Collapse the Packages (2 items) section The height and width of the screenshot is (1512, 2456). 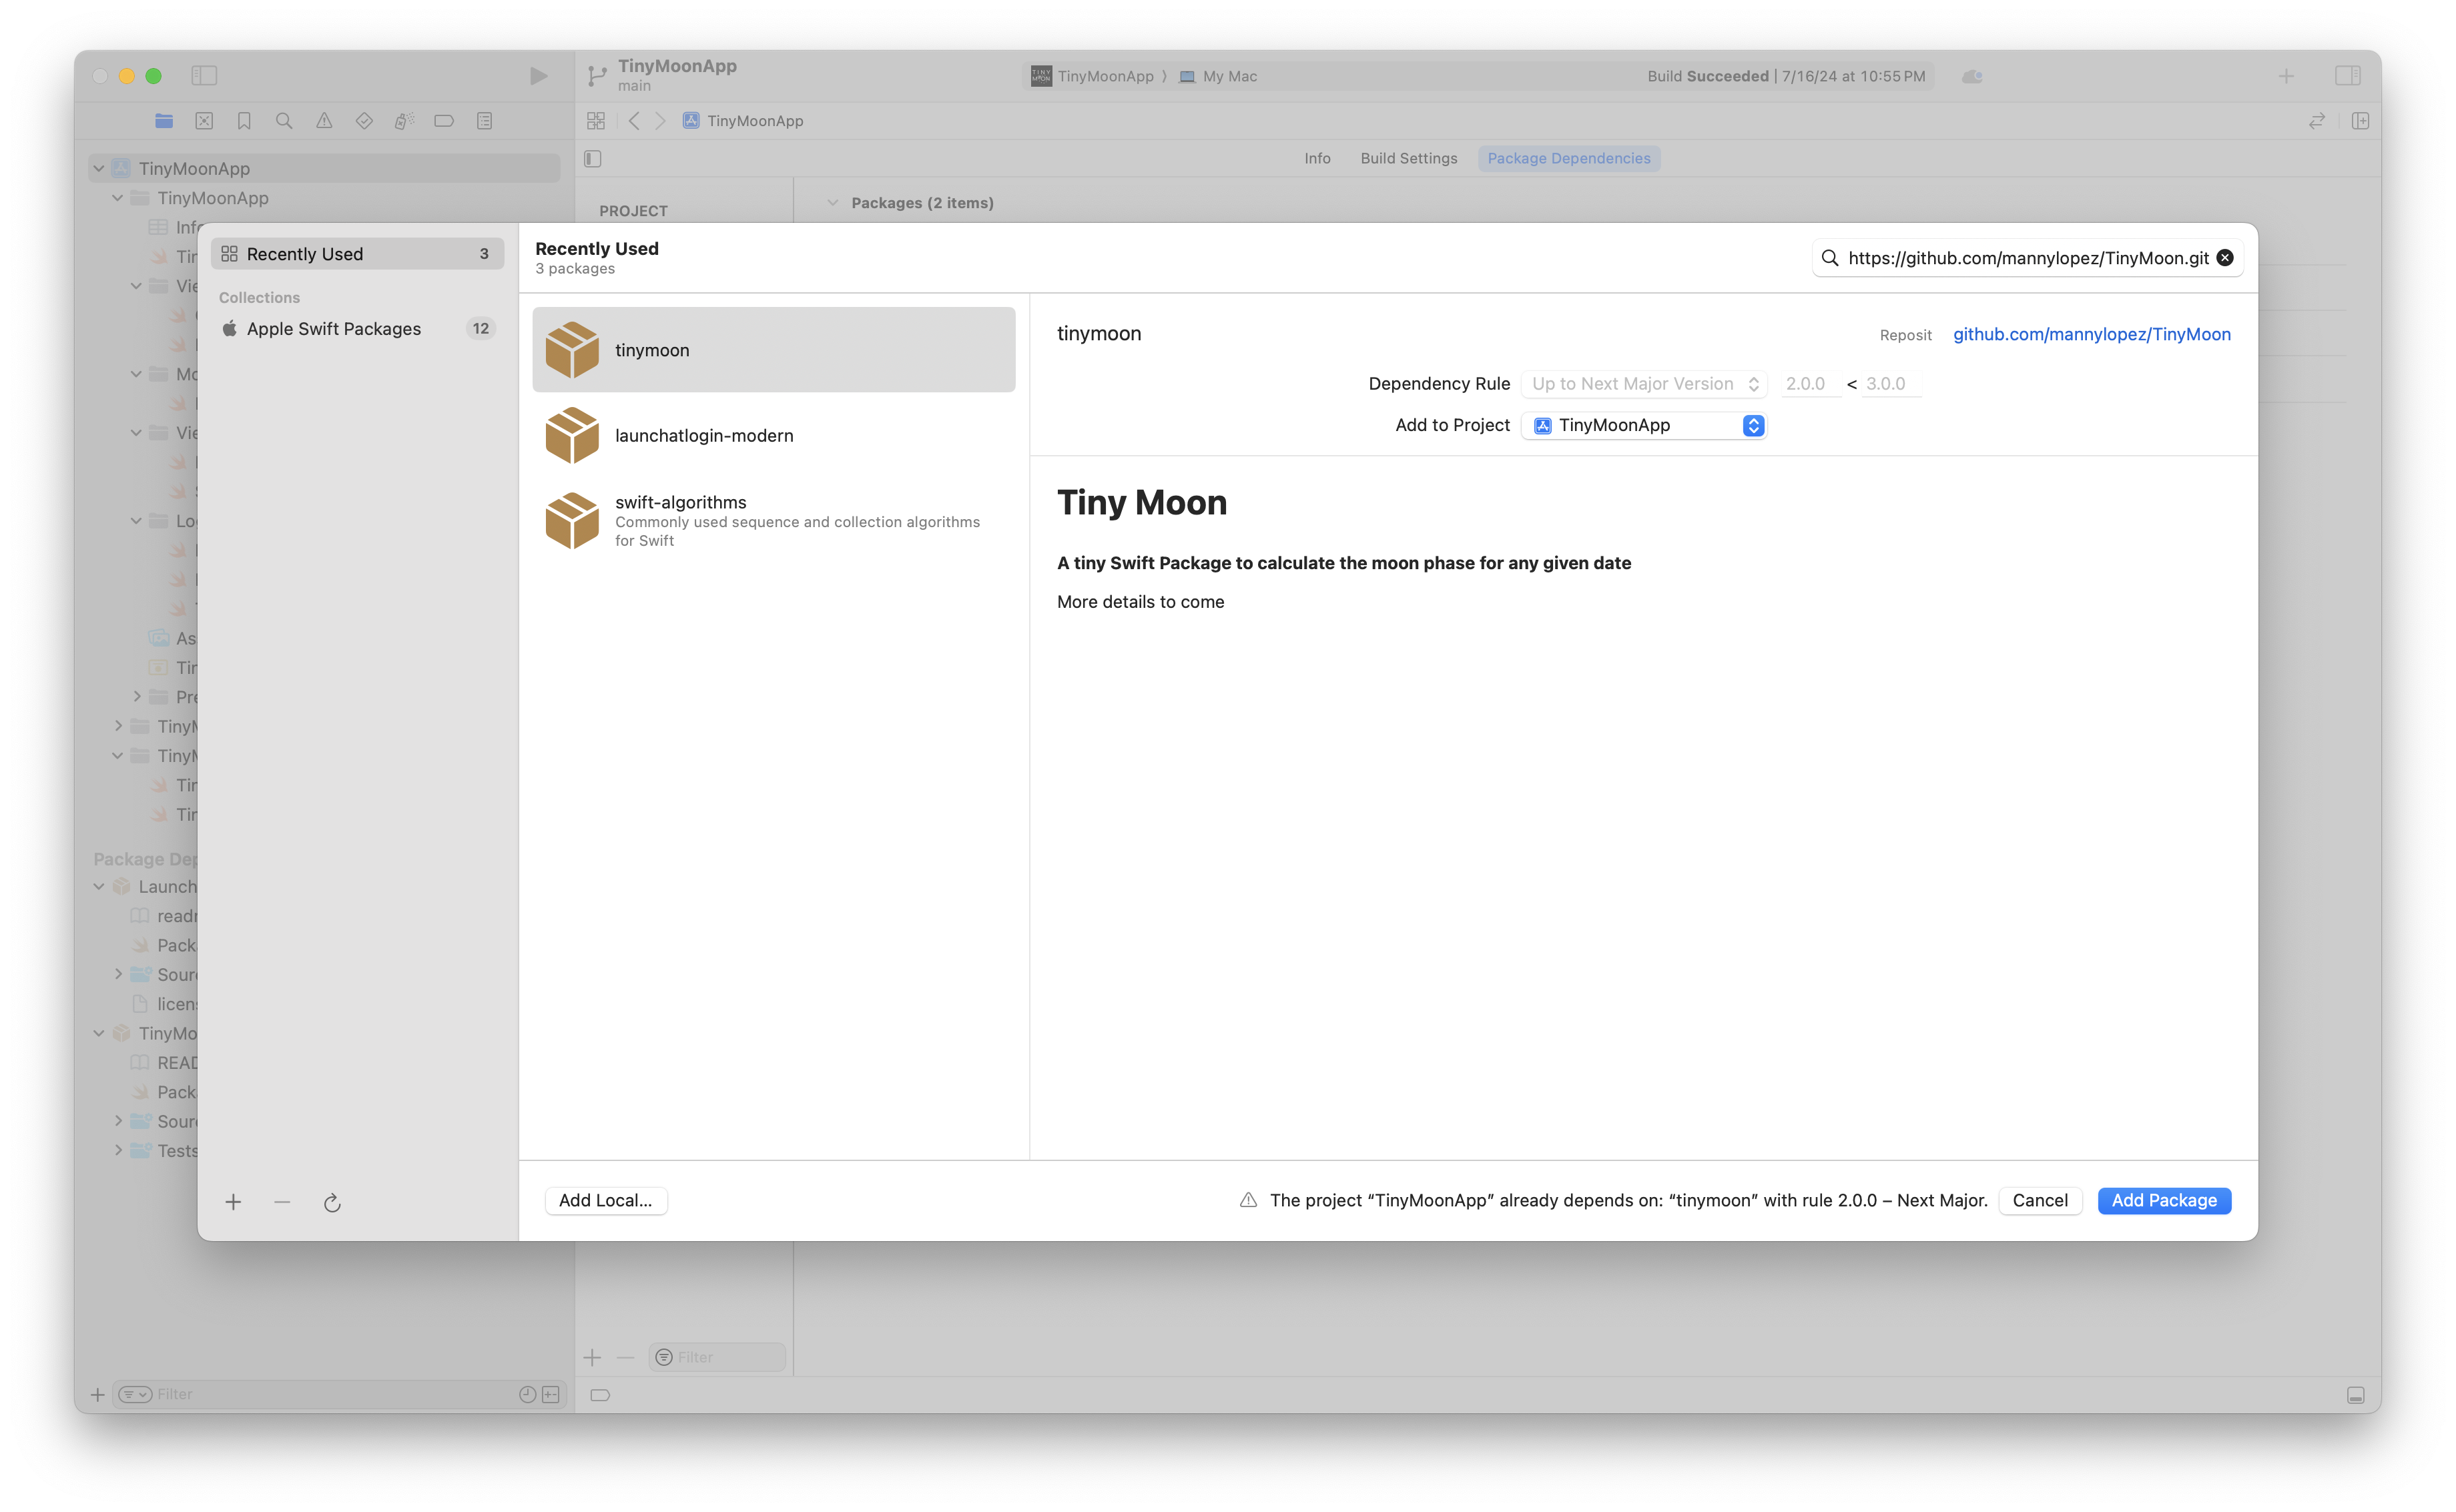click(x=832, y=202)
